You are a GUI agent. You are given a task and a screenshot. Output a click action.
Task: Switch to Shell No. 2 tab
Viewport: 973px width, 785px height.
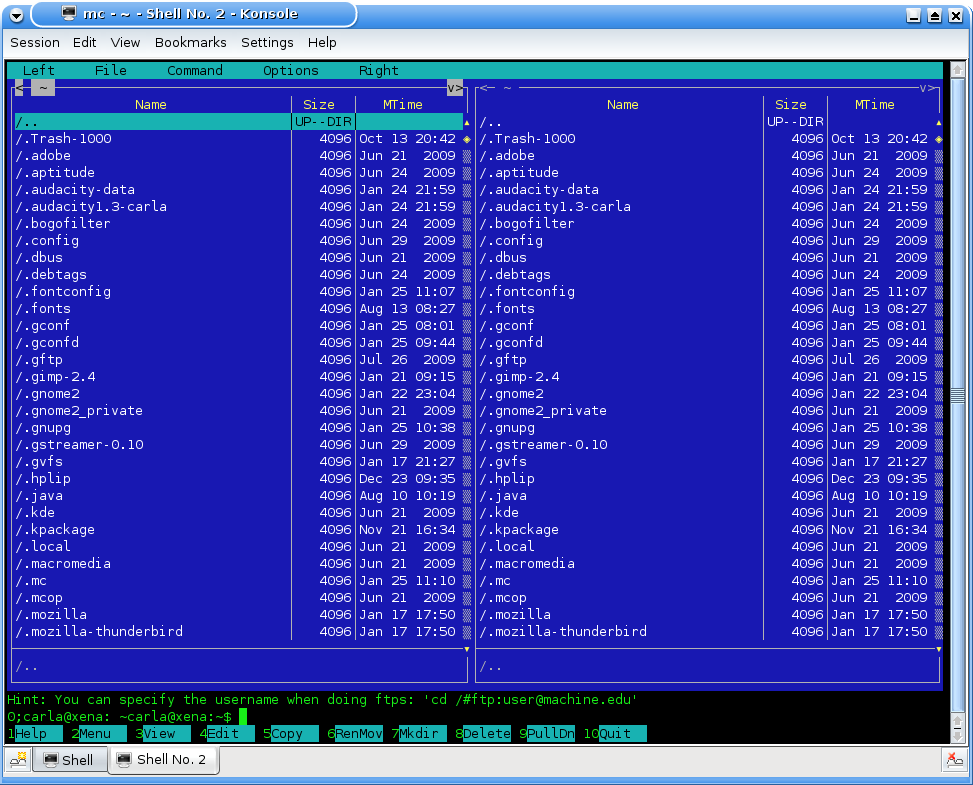pos(164,760)
